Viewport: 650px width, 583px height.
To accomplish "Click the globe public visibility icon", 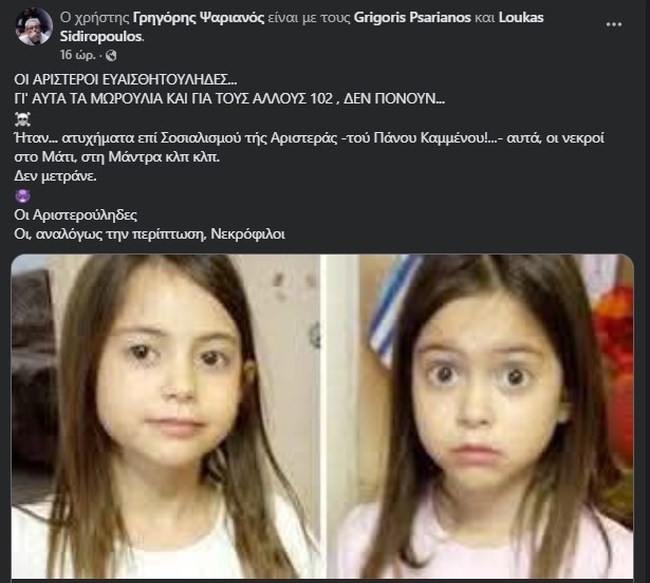I will coord(111,55).
